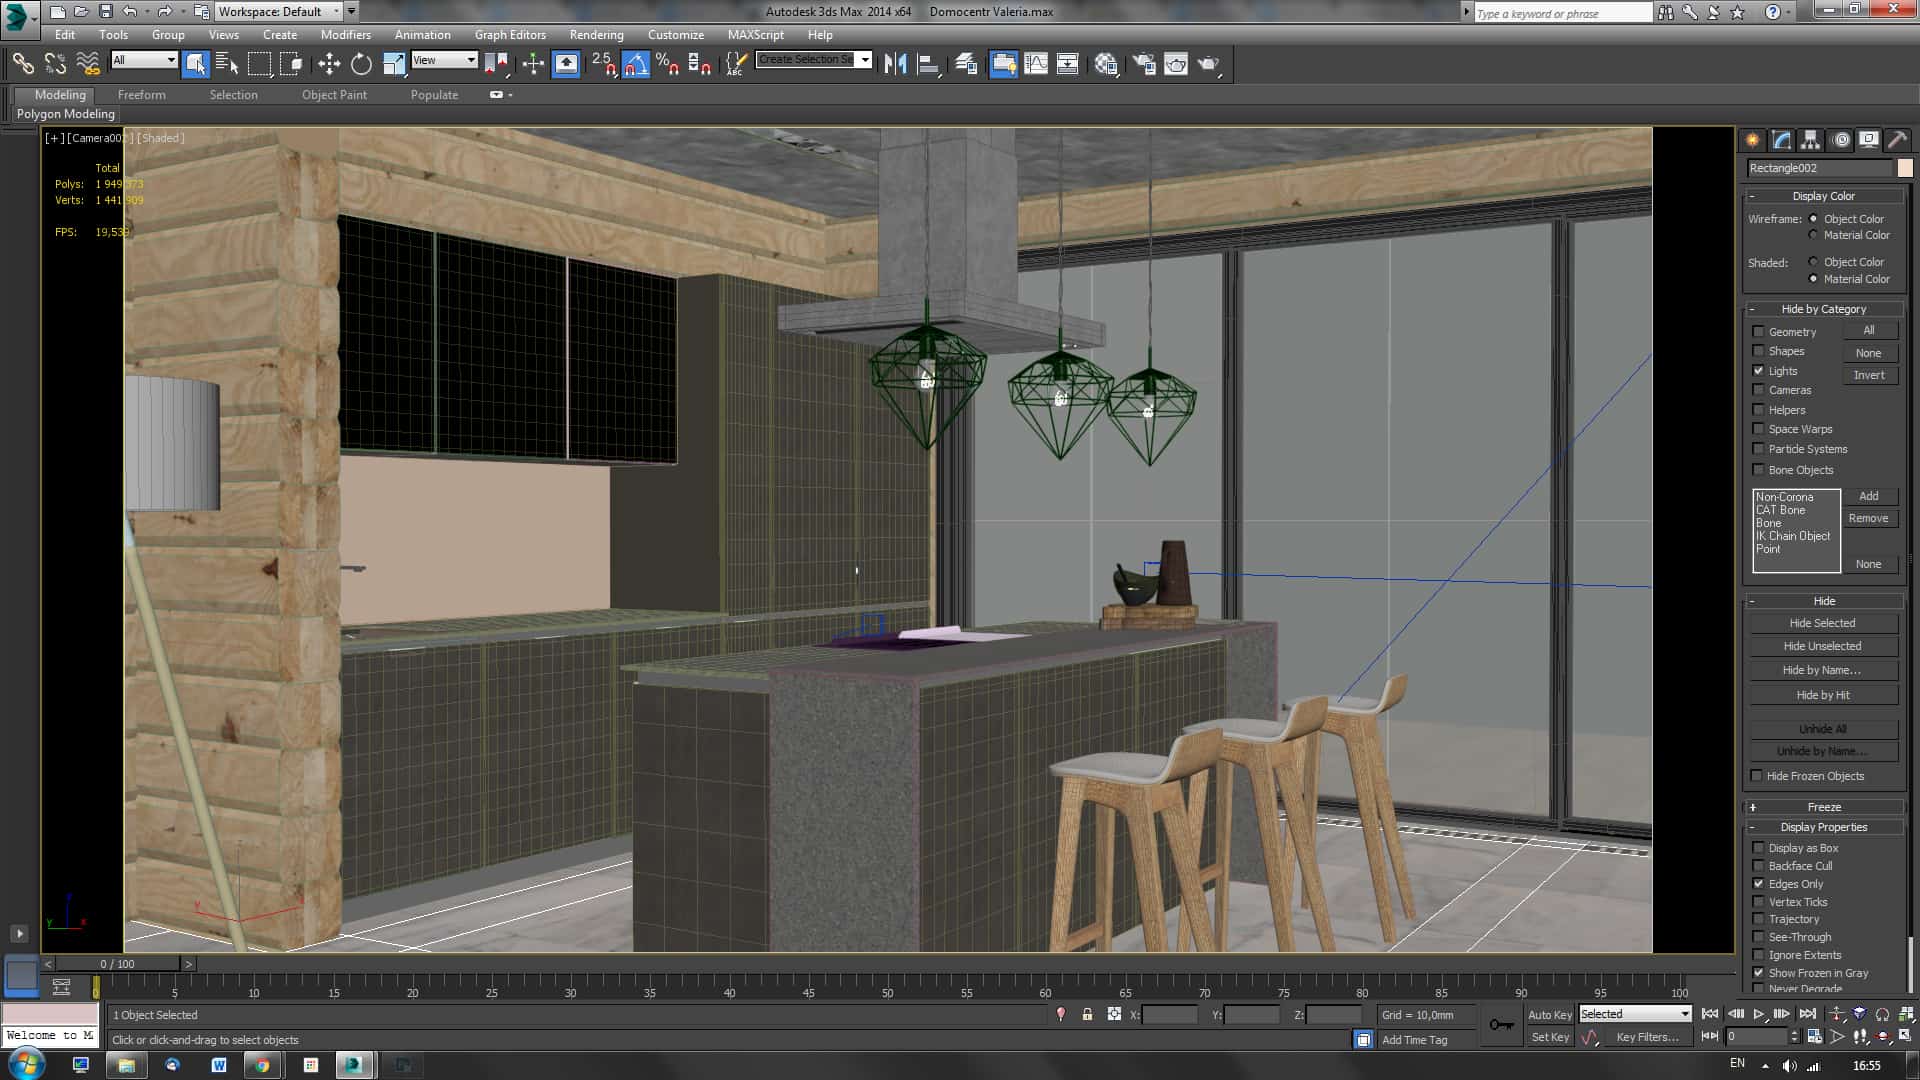
Task: Toggle the Angle Snap icon
Action: [635, 64]
